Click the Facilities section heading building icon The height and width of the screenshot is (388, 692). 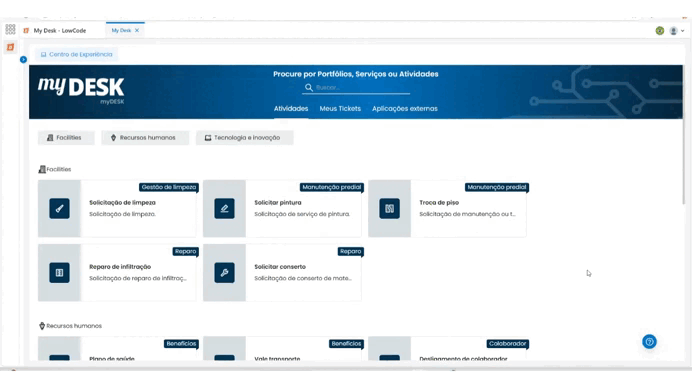42,169
